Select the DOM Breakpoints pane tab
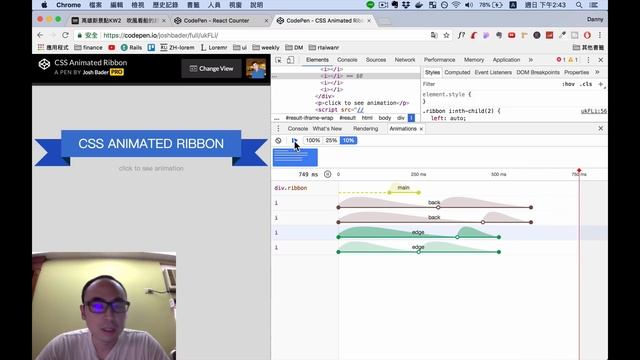Viewport: 640px width, 360px height. tap(538, 72)
